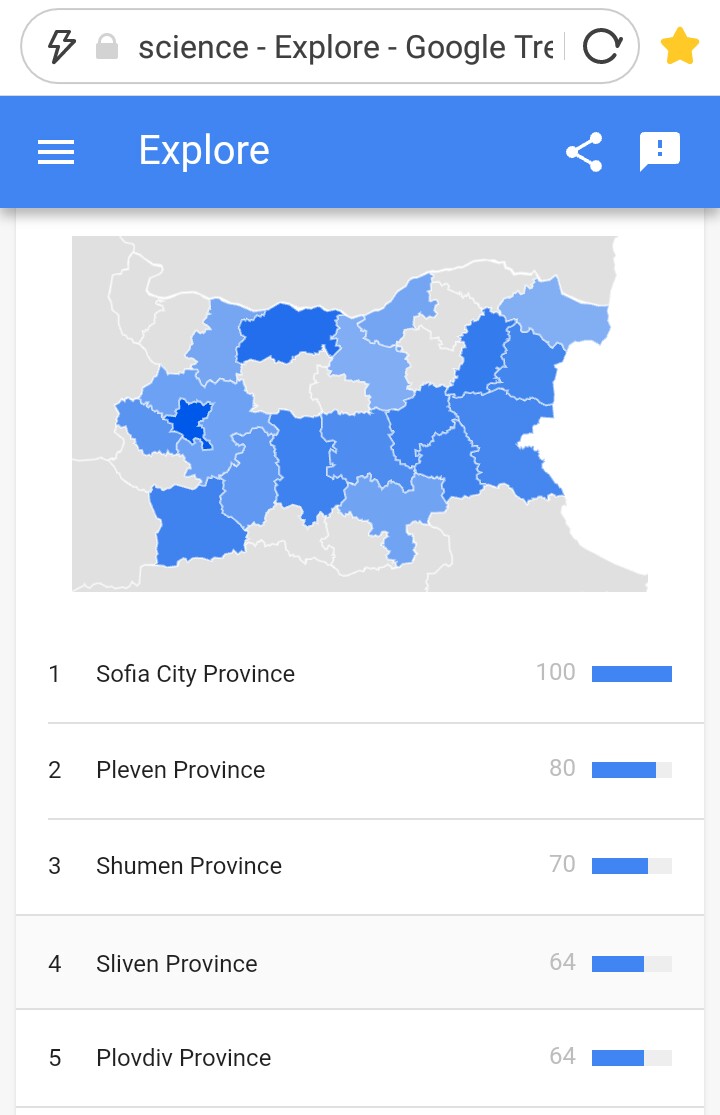Image resolution: width=720 pixels, height=1115 pixels.
Task: Open the hamburger navigation menu
Action: (x=56, y=152)
